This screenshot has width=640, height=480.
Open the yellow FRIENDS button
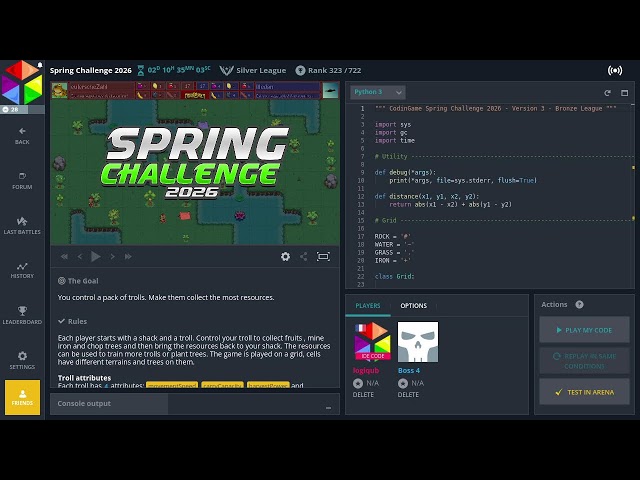[x=22, y=397]
